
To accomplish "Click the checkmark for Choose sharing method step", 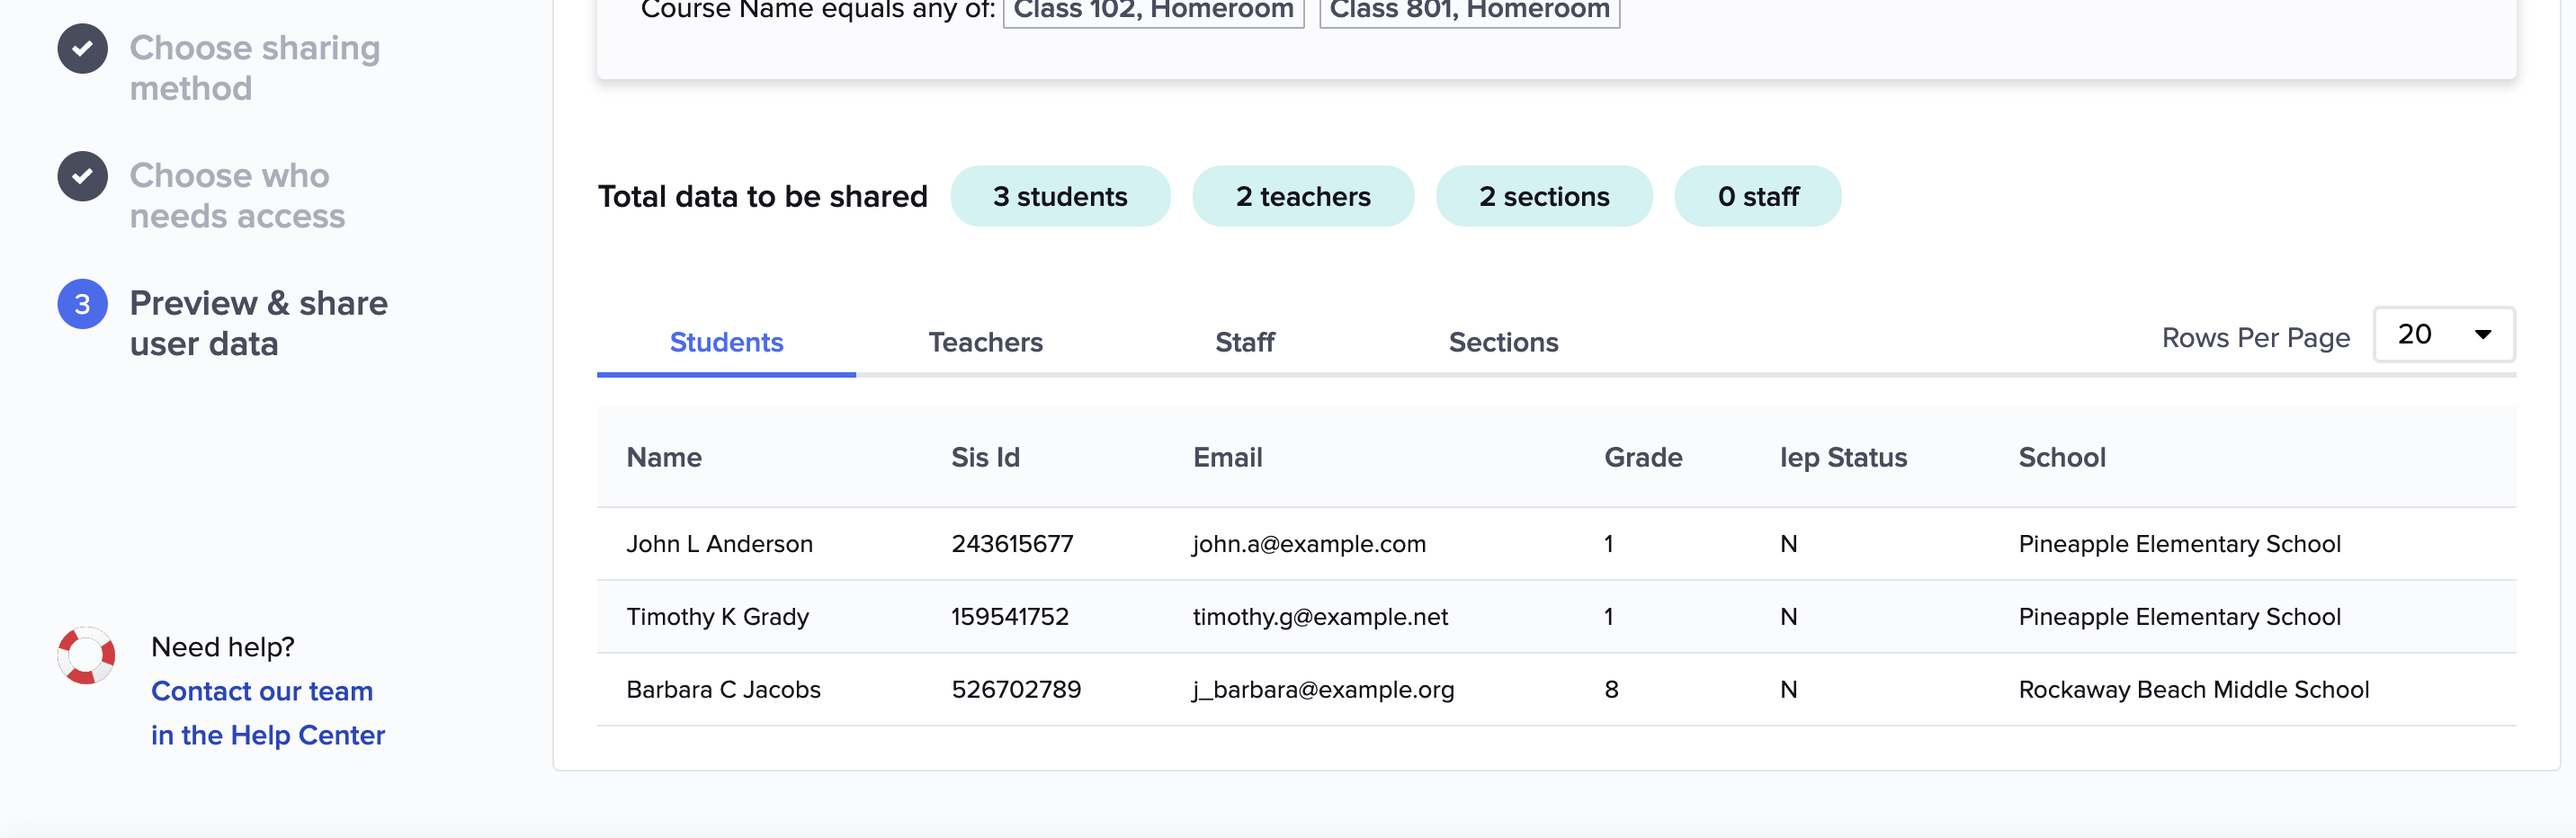I will [x=81, y=47].
